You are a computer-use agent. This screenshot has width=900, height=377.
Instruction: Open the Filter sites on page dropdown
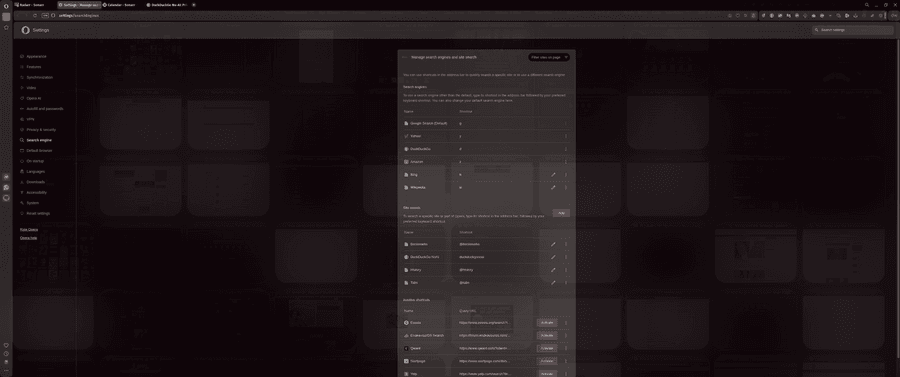click(x=549, y=57)
